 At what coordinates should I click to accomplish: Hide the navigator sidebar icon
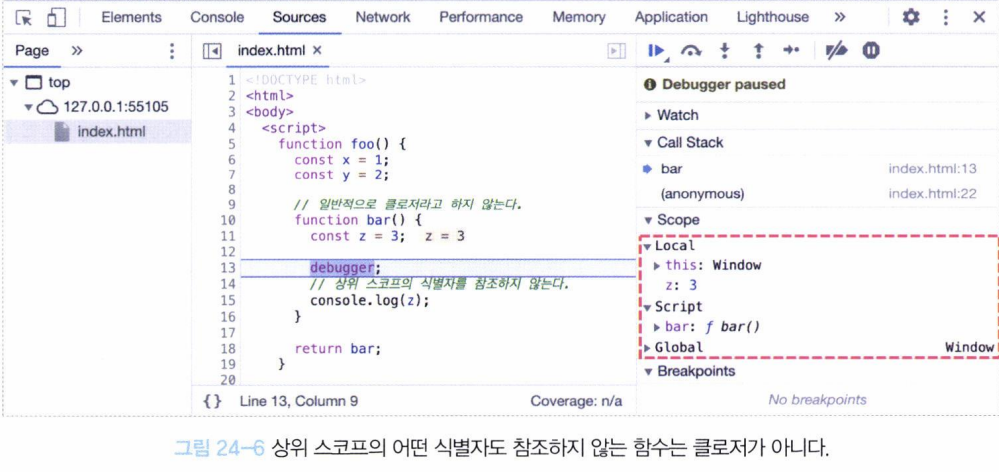click(x=211, y=51)
